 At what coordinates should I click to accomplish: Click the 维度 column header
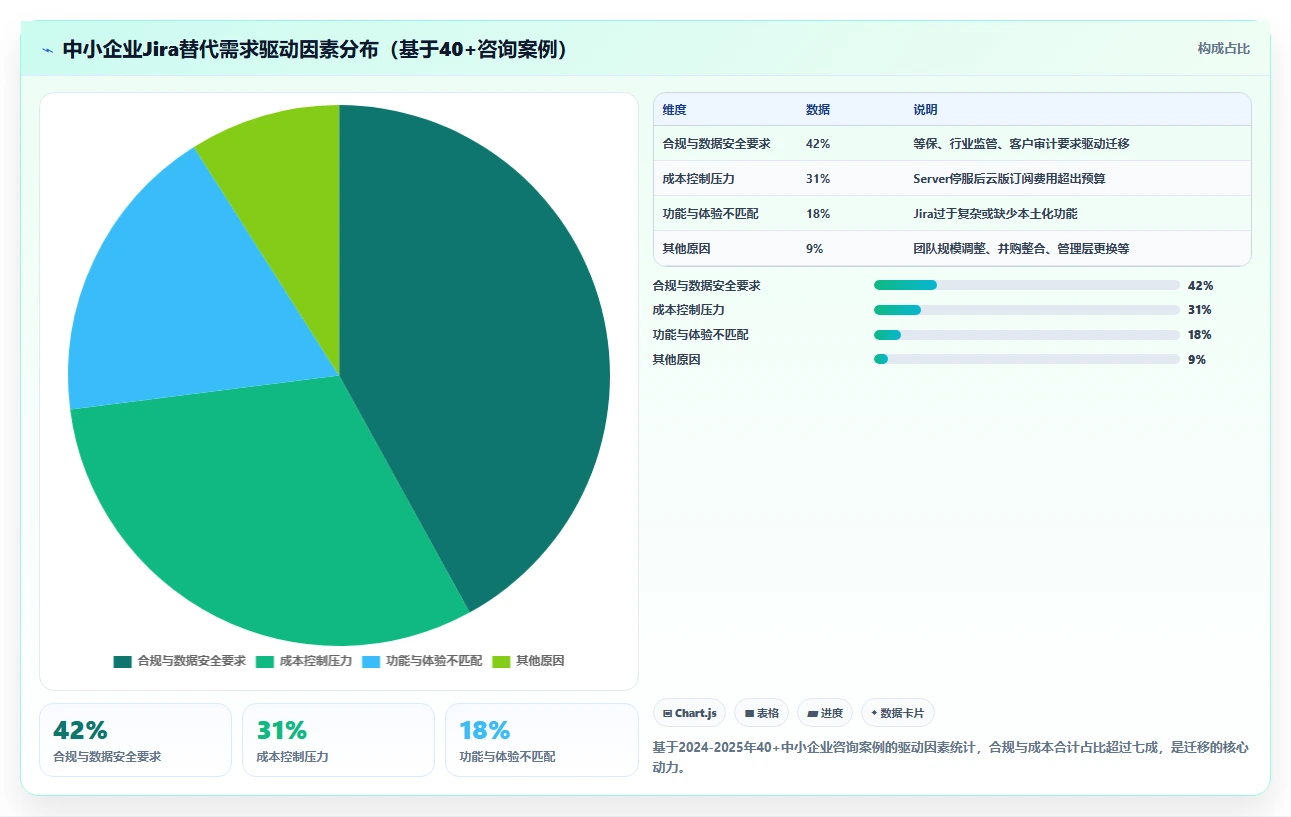675,110
